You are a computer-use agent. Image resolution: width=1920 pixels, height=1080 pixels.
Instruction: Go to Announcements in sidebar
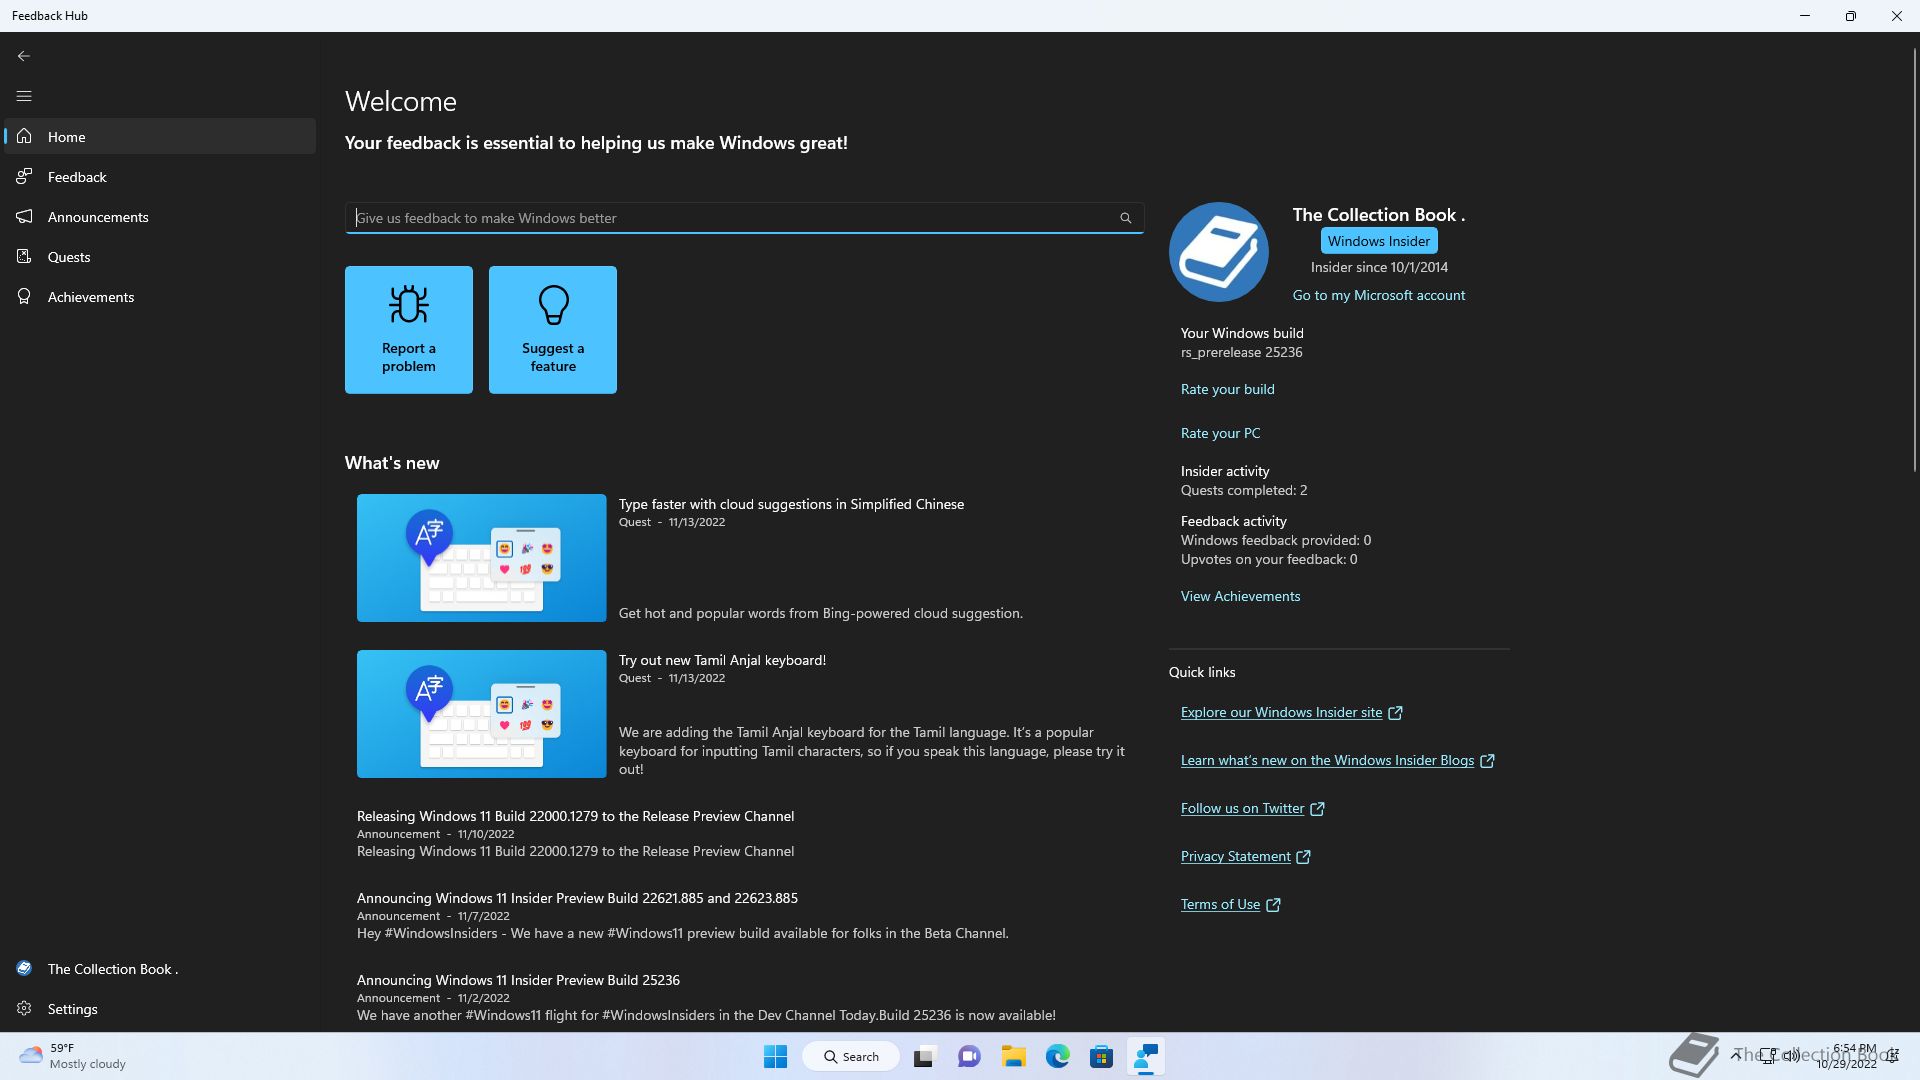(160, 217)
